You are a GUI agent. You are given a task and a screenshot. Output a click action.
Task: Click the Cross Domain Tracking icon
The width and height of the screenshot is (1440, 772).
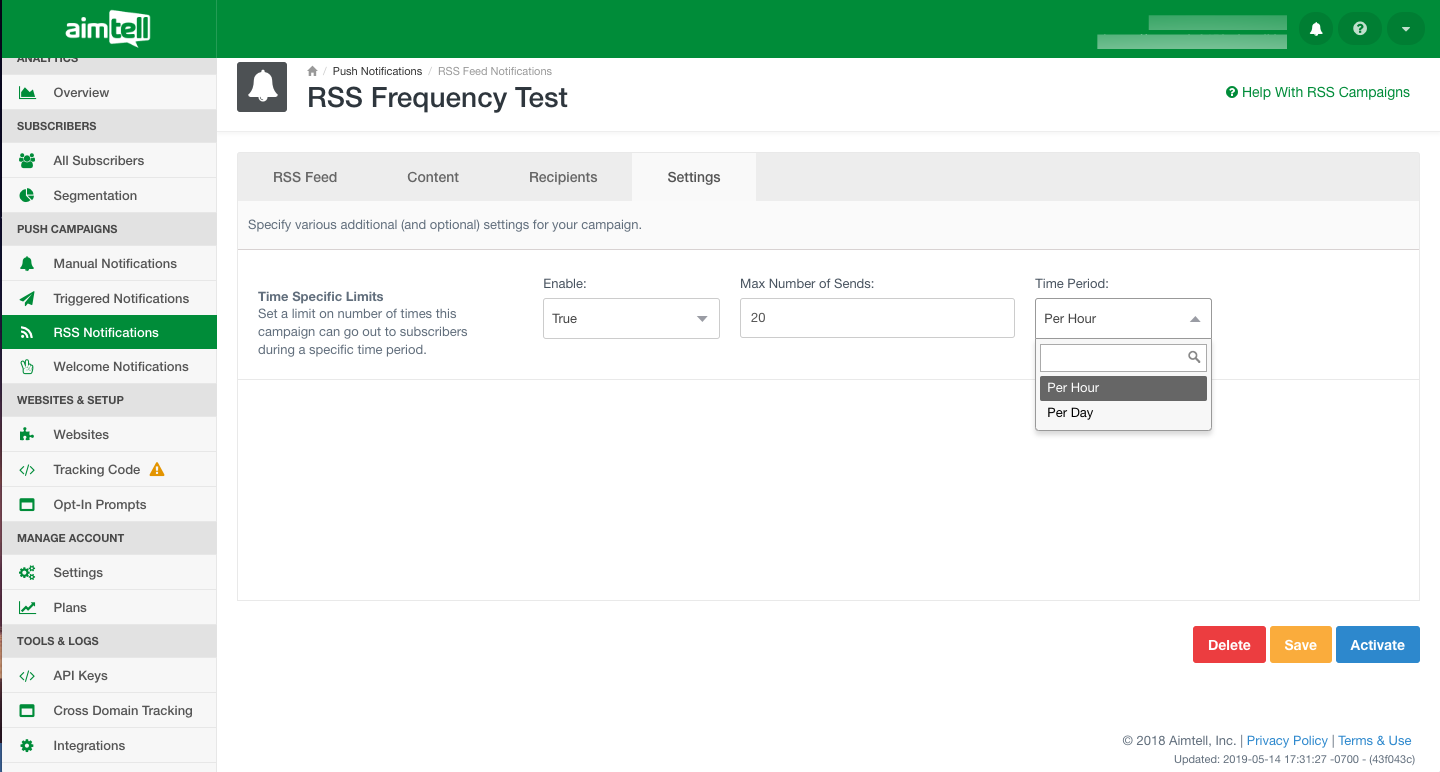tap(27, 710)
